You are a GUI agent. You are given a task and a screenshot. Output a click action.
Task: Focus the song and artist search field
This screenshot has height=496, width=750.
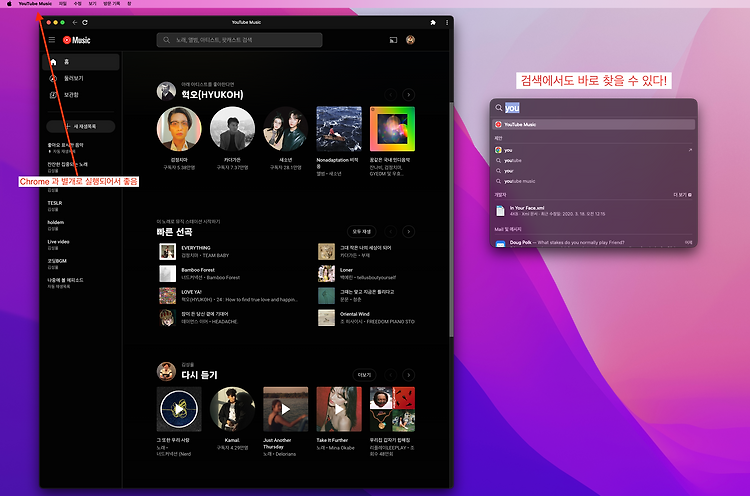tap(239, 40)
